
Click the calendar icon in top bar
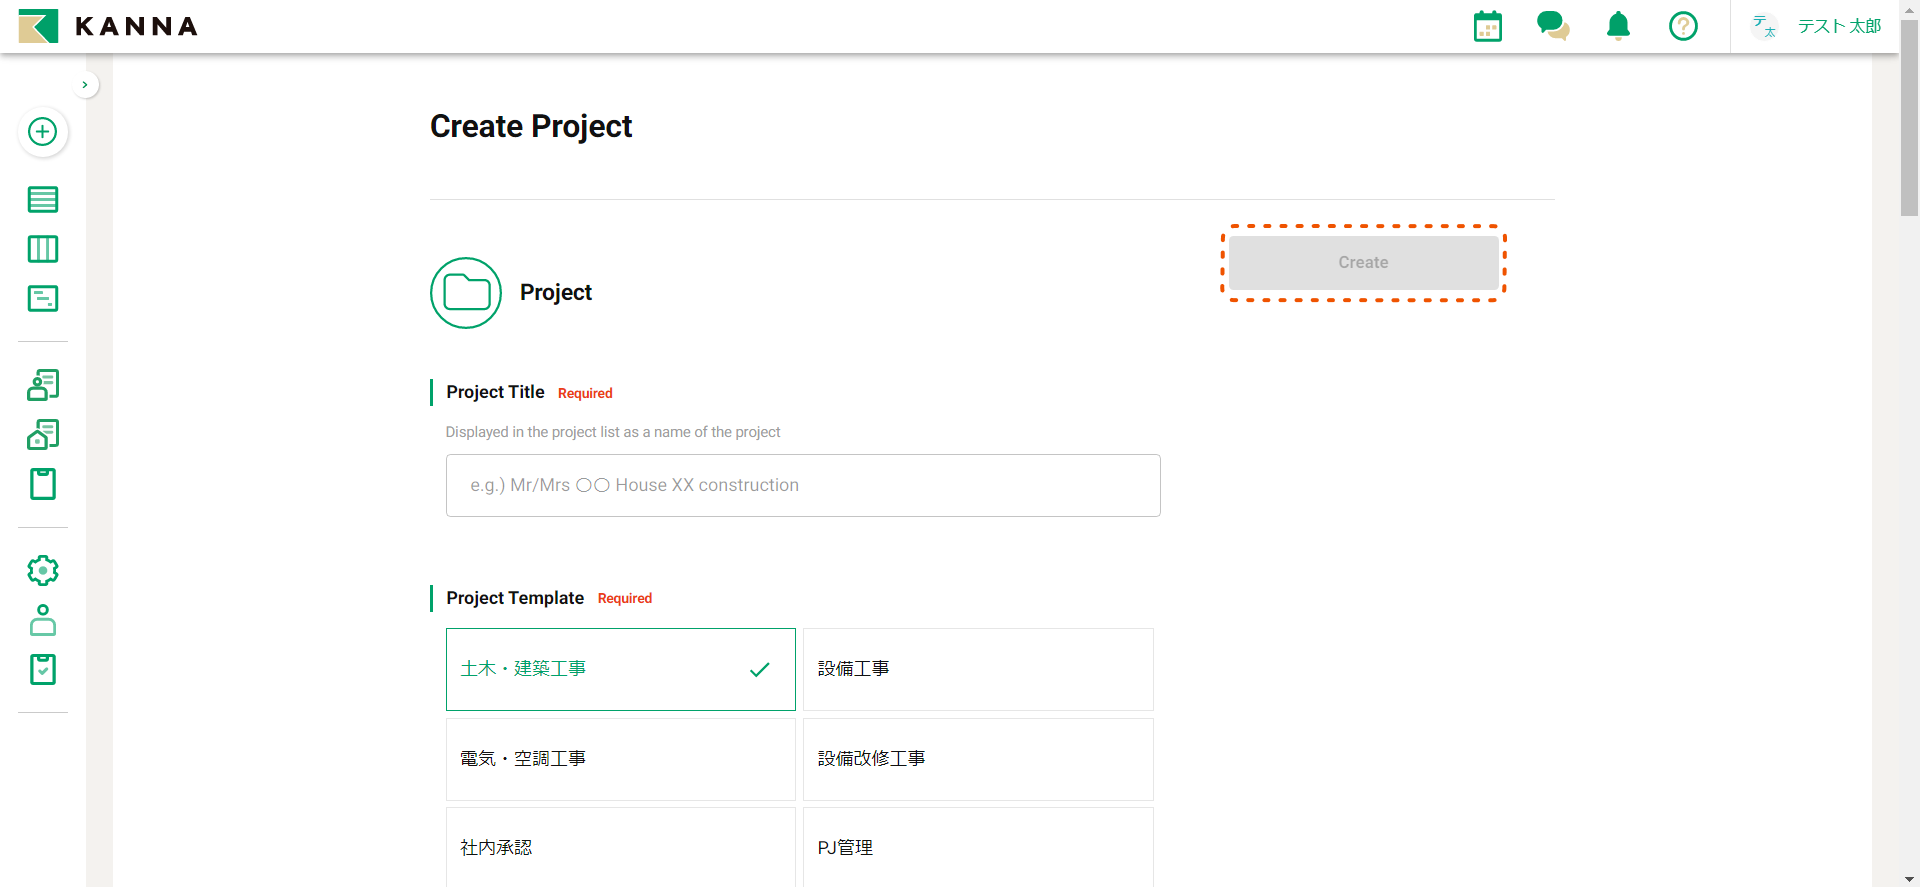tap(1487, 26)
